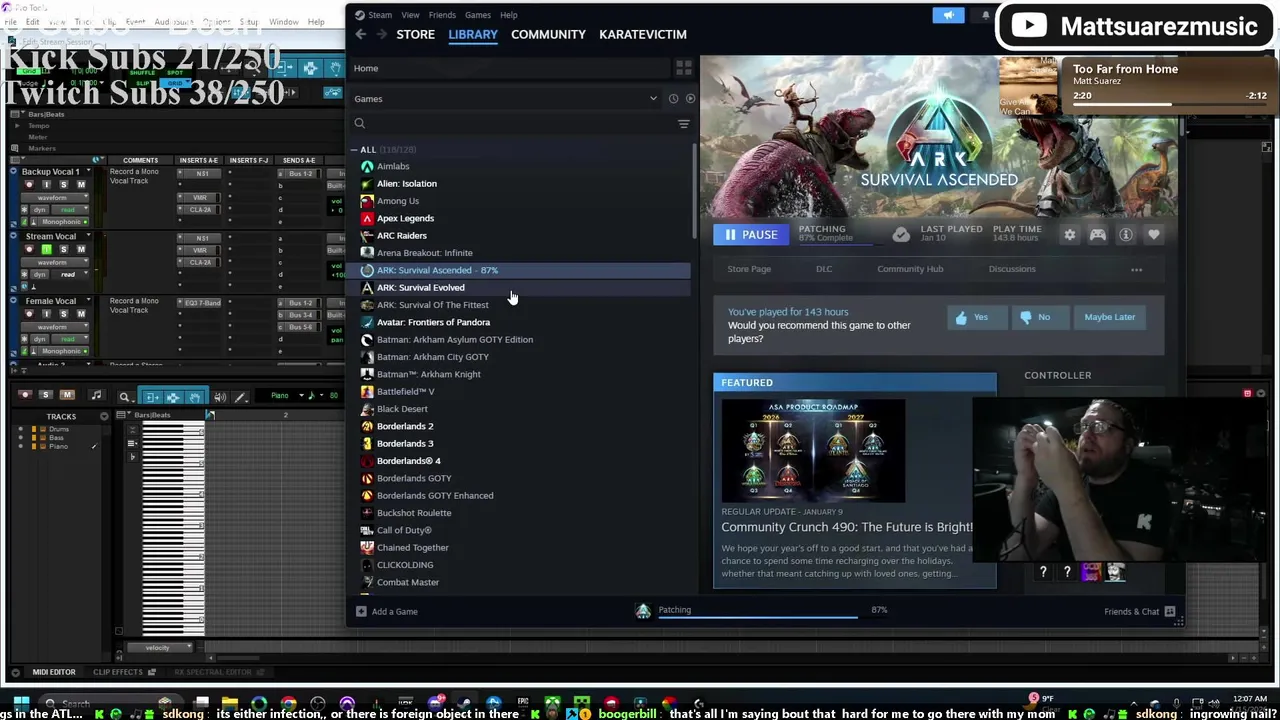Filter to ready-to-play games icon

(x=690, y=99)
